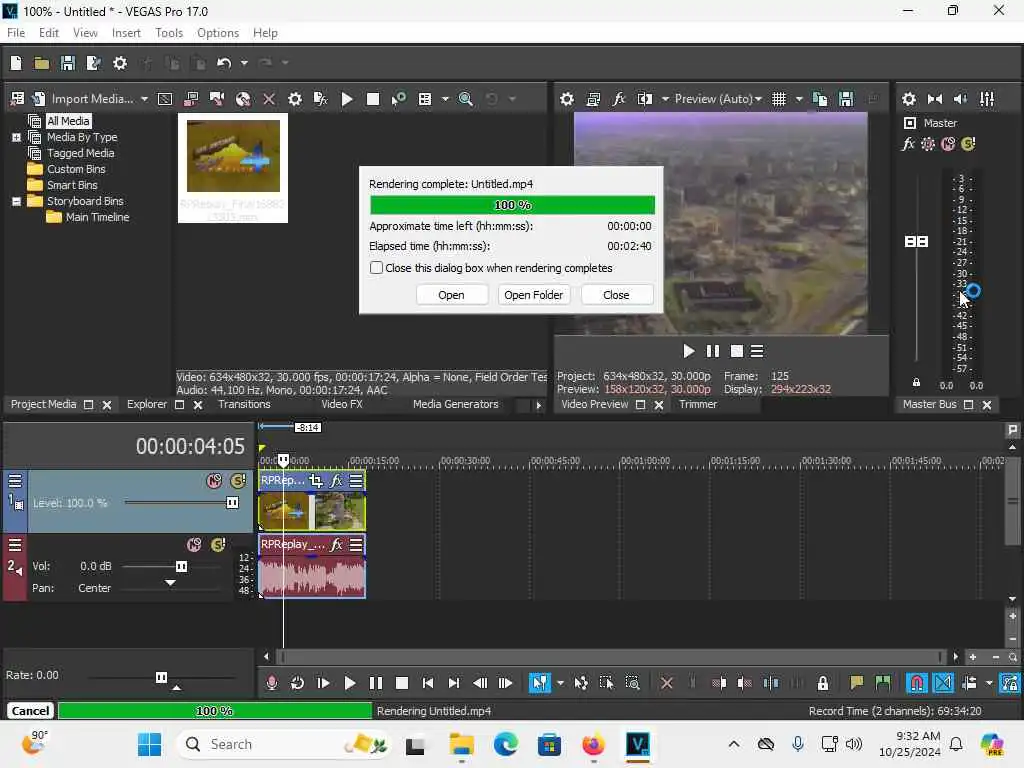Adjust the video track Level slider
Viewport: 1024px width, 768px height.
point(232,502)
